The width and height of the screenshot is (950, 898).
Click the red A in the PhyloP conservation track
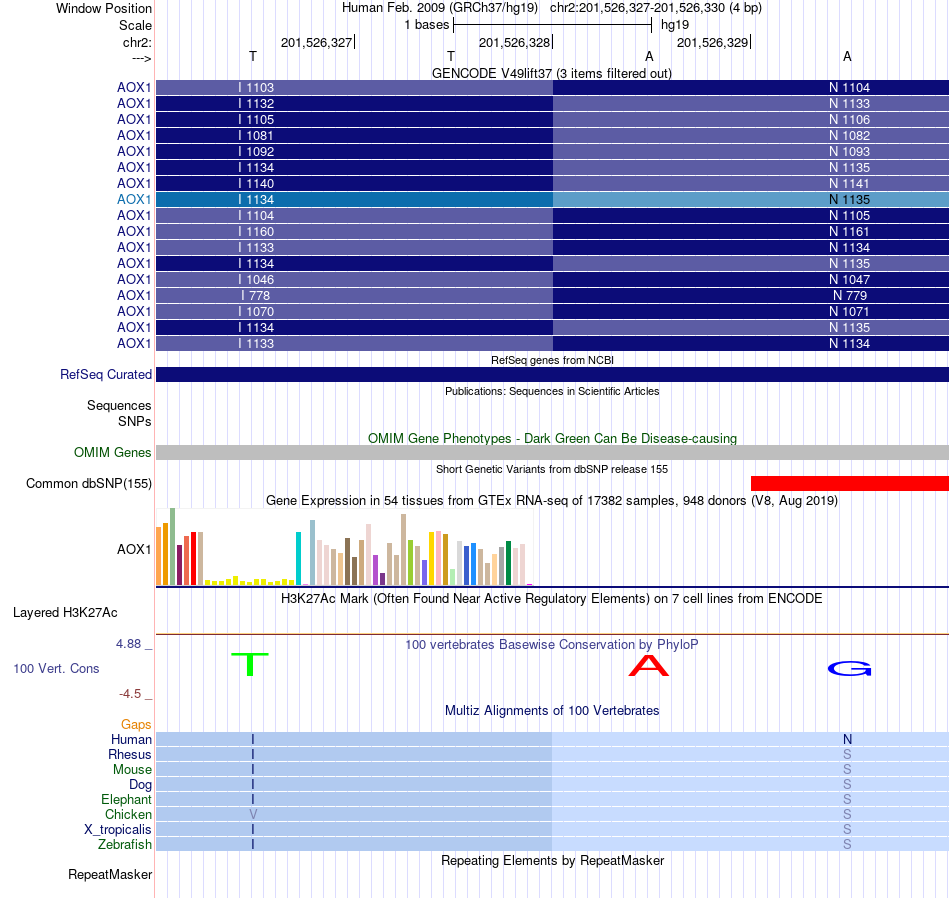[649, 665]
